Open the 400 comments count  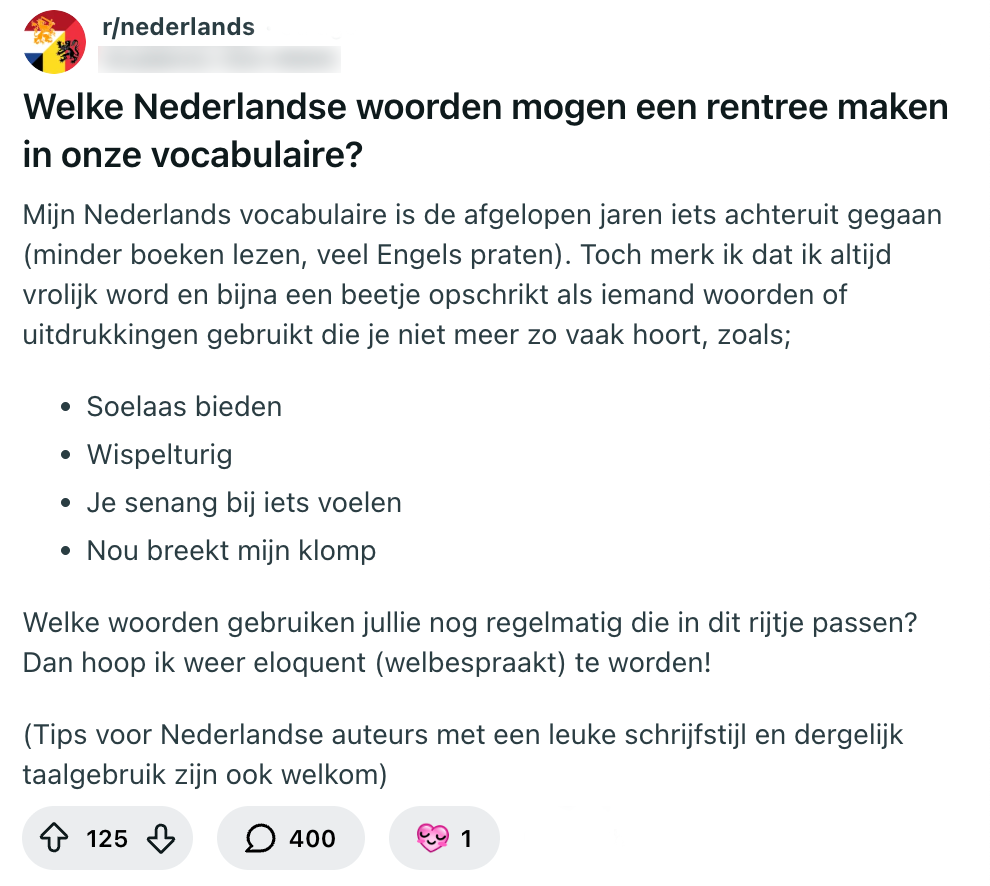click(312, 838)
